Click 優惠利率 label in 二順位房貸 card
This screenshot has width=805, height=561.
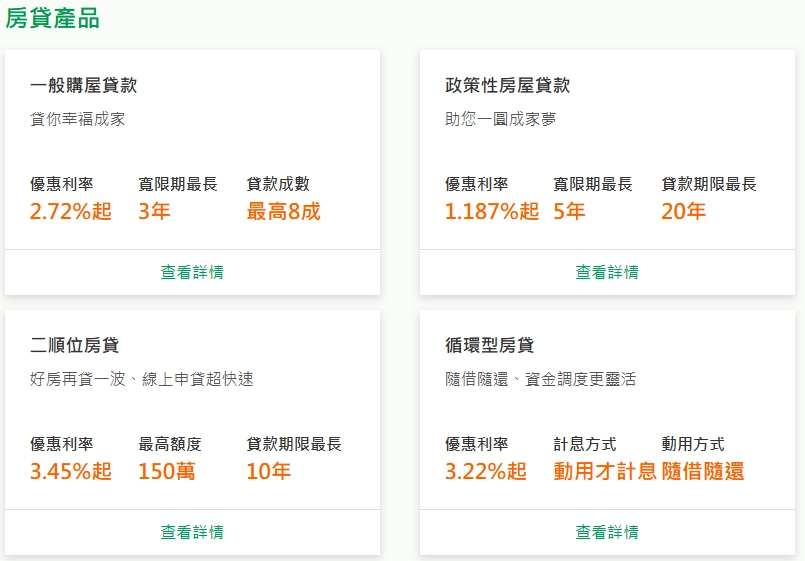click(62, 444)
